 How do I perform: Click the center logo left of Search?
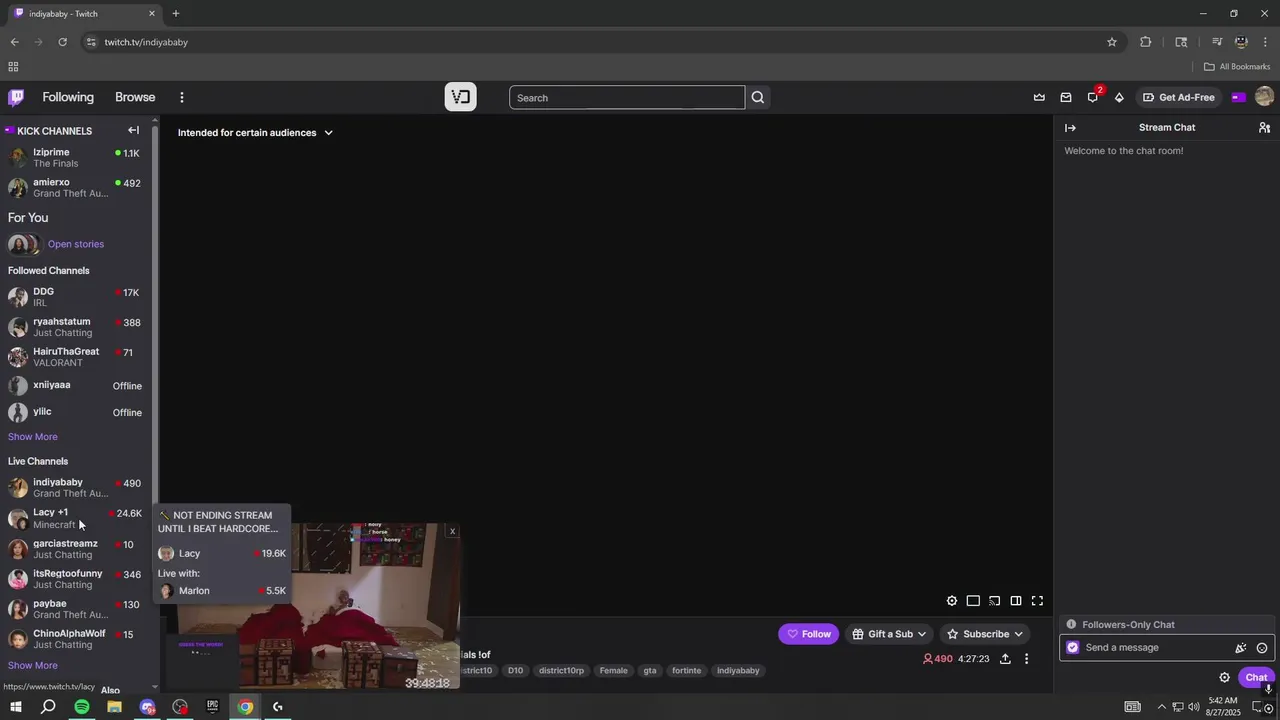point(460,97)
